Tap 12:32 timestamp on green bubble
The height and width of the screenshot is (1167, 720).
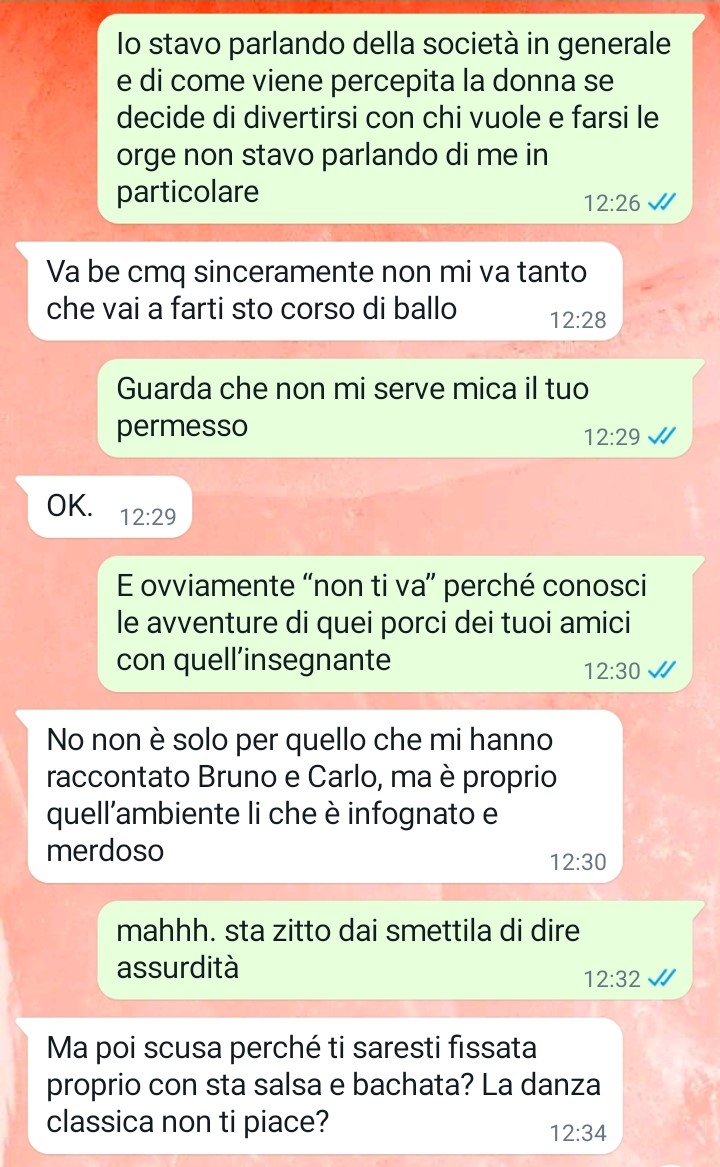tap(611, 979)
